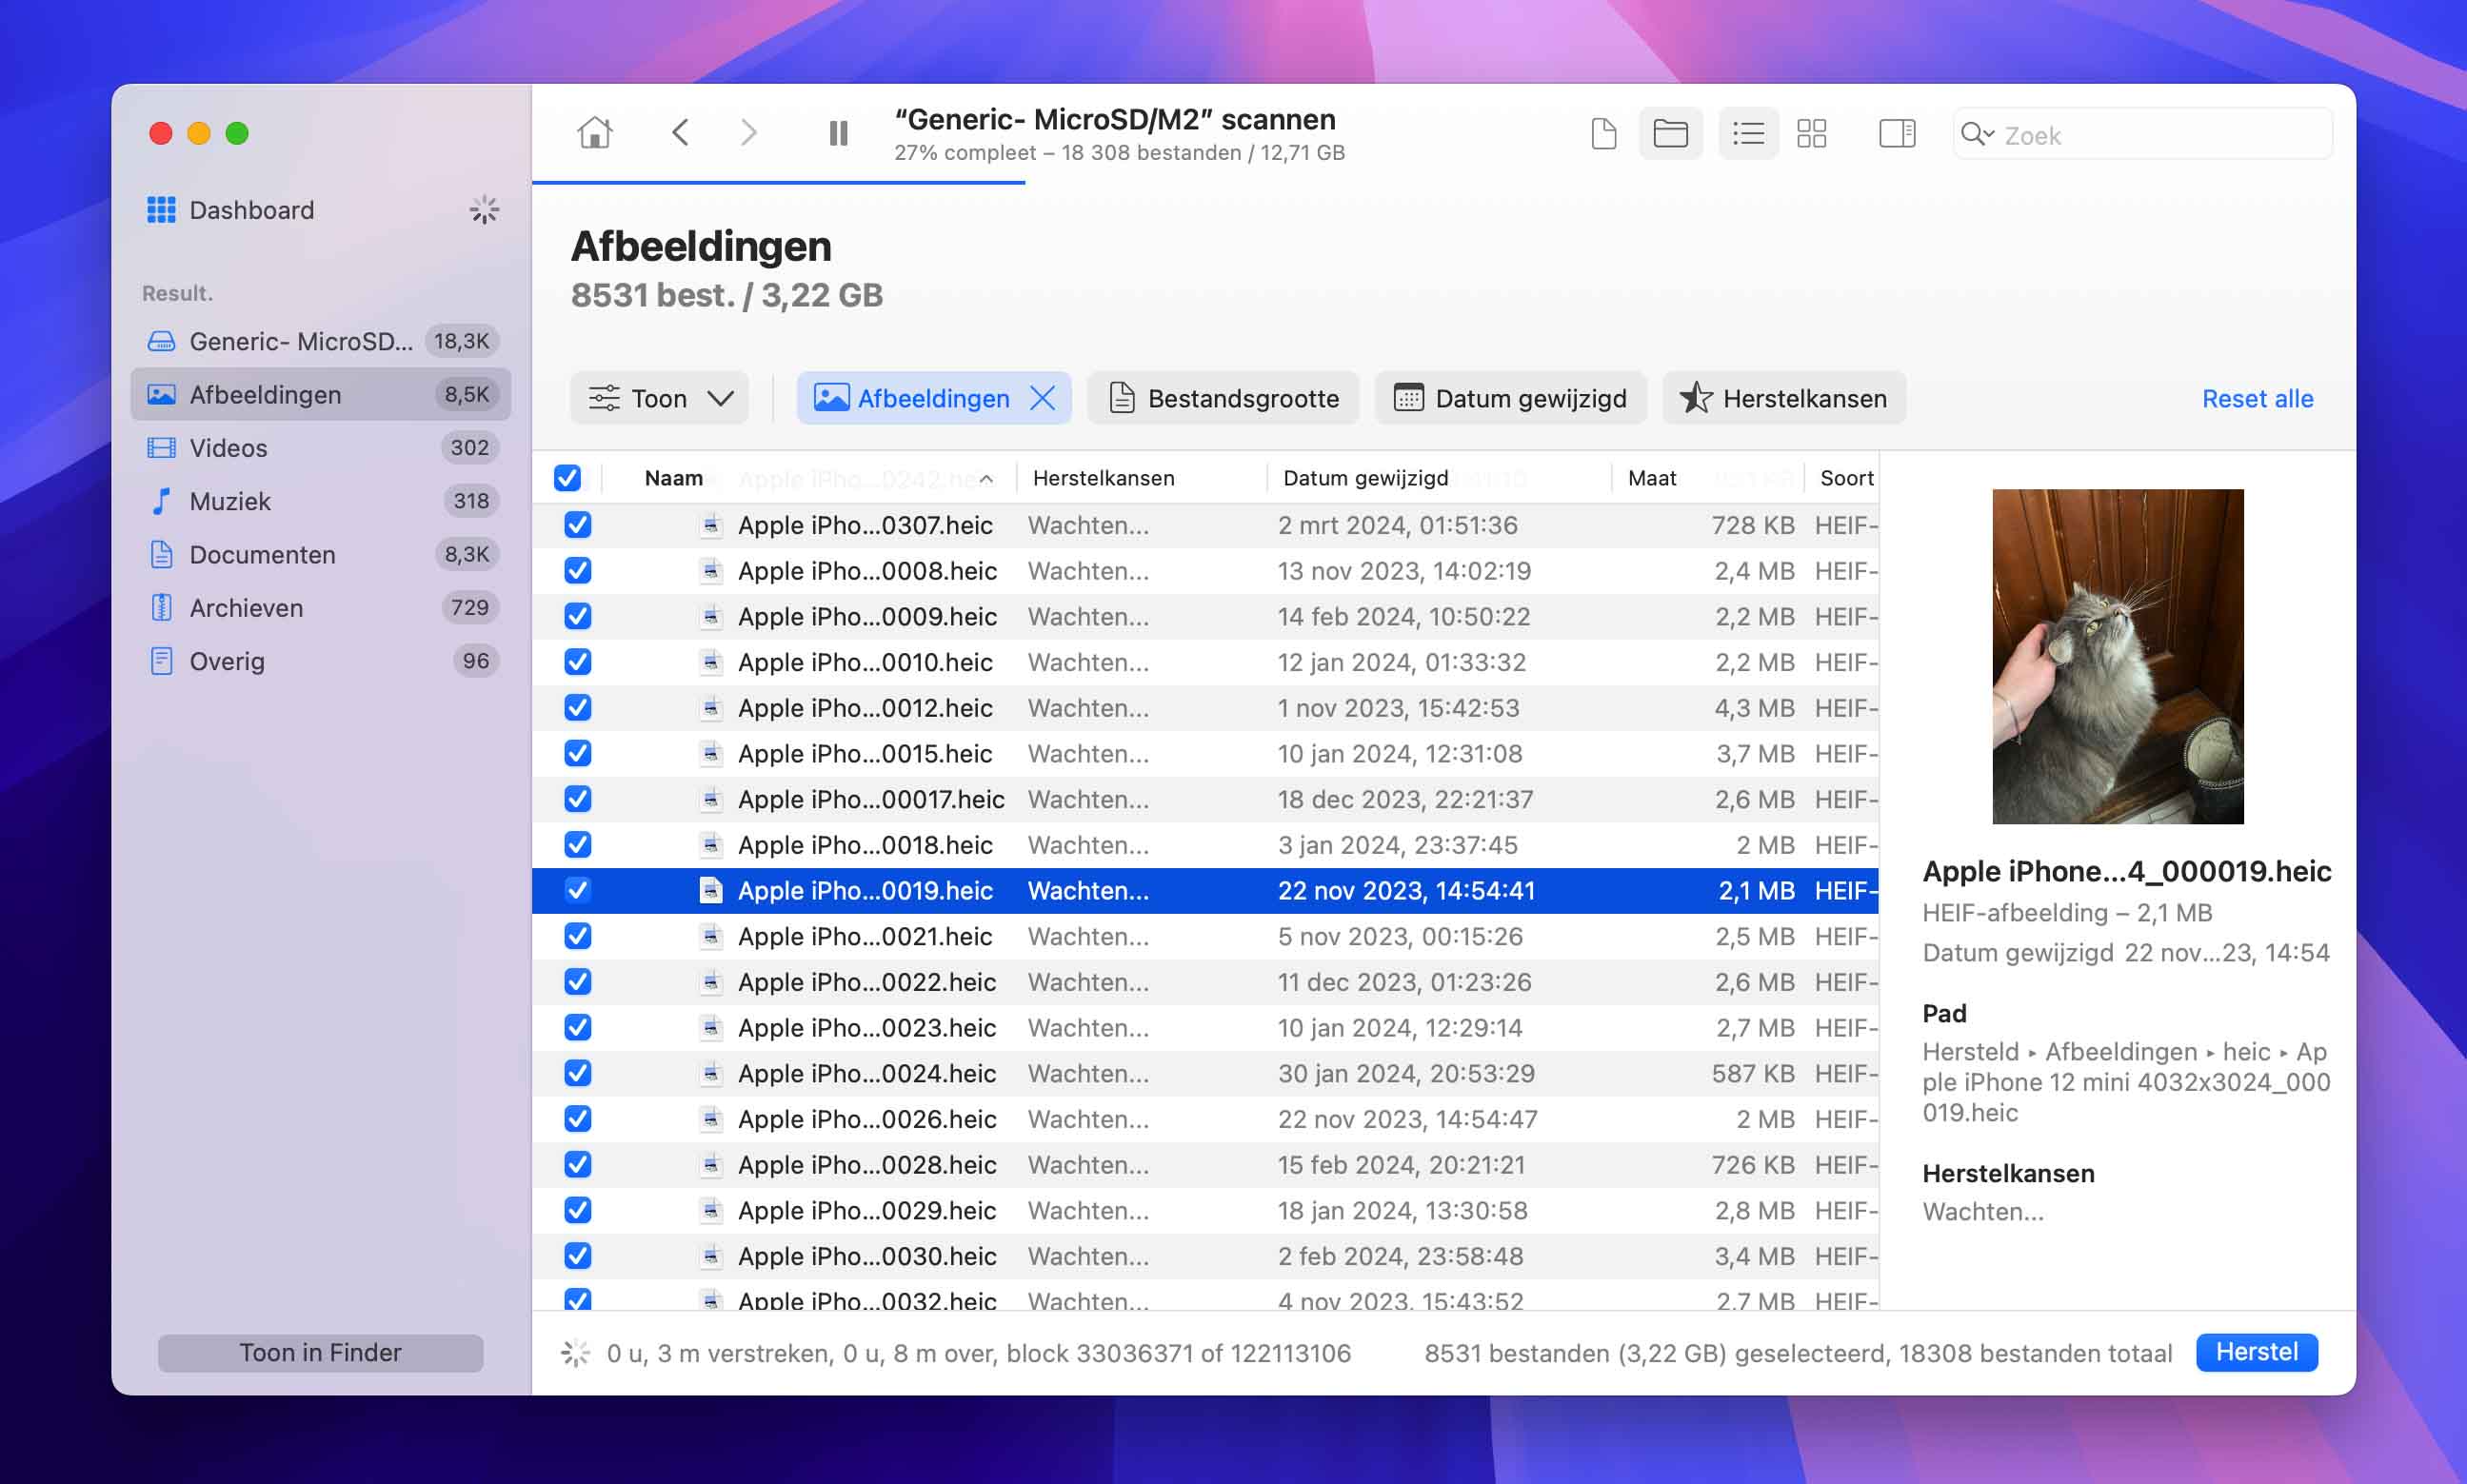2467x1484 pixels.
Task: Click file icon of Apple iPho...0018.heic
Action: pos(710,845)
